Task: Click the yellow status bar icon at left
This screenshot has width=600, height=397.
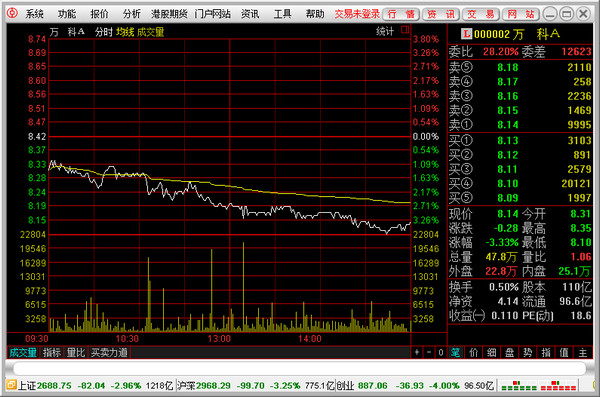Action: point(11,385)
